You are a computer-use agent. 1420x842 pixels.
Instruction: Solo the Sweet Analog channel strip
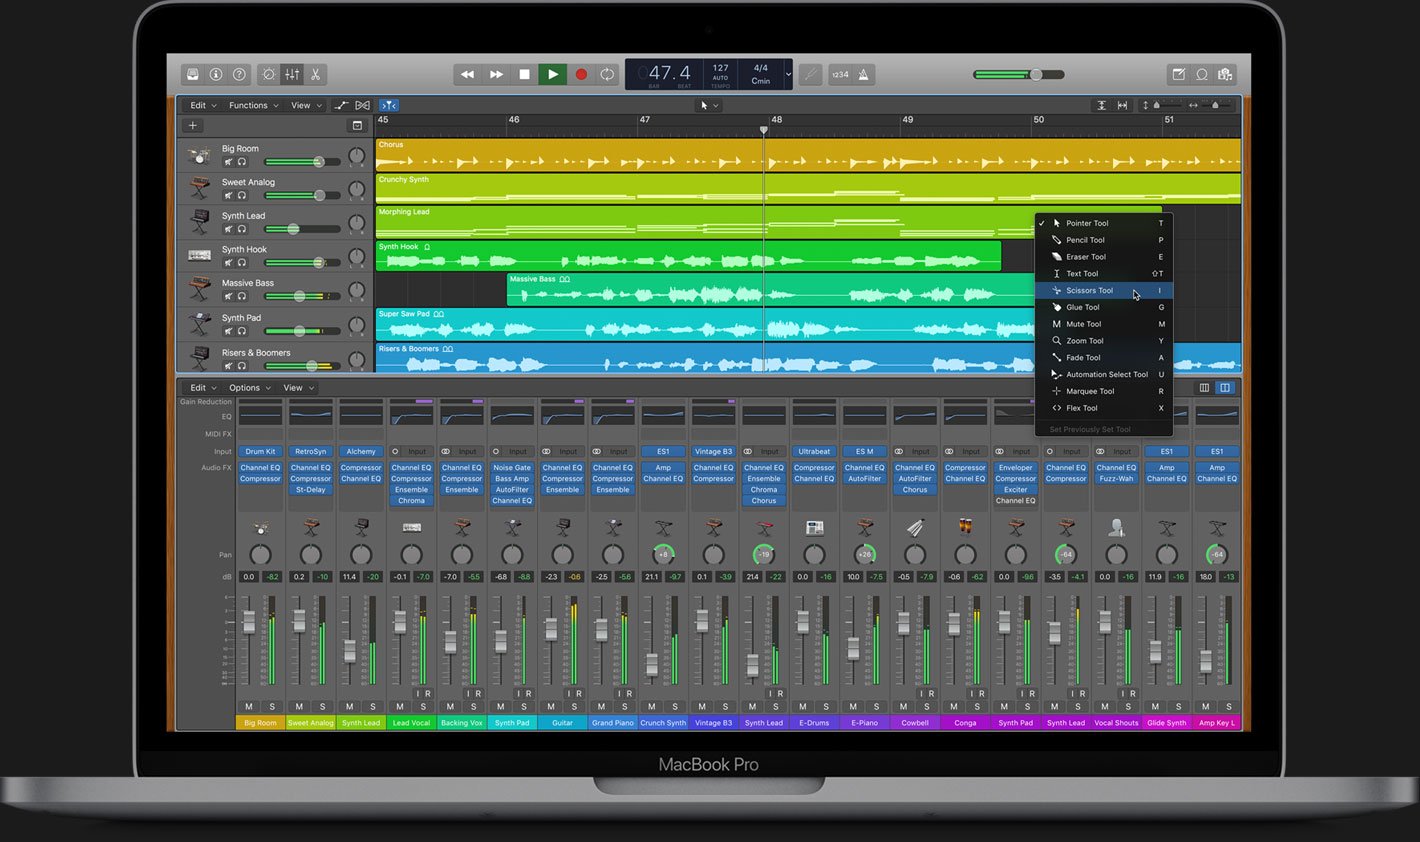(x=323, y=706)
